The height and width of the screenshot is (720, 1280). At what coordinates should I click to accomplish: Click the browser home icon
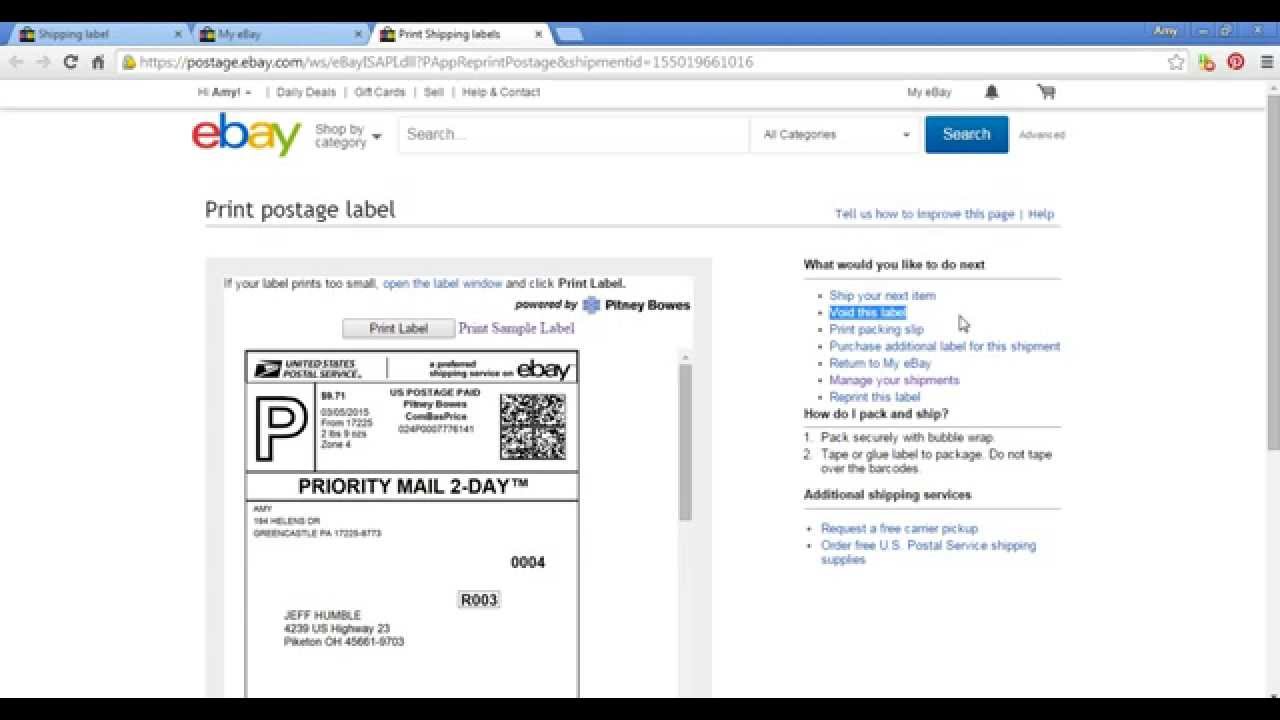click(98, 62)
